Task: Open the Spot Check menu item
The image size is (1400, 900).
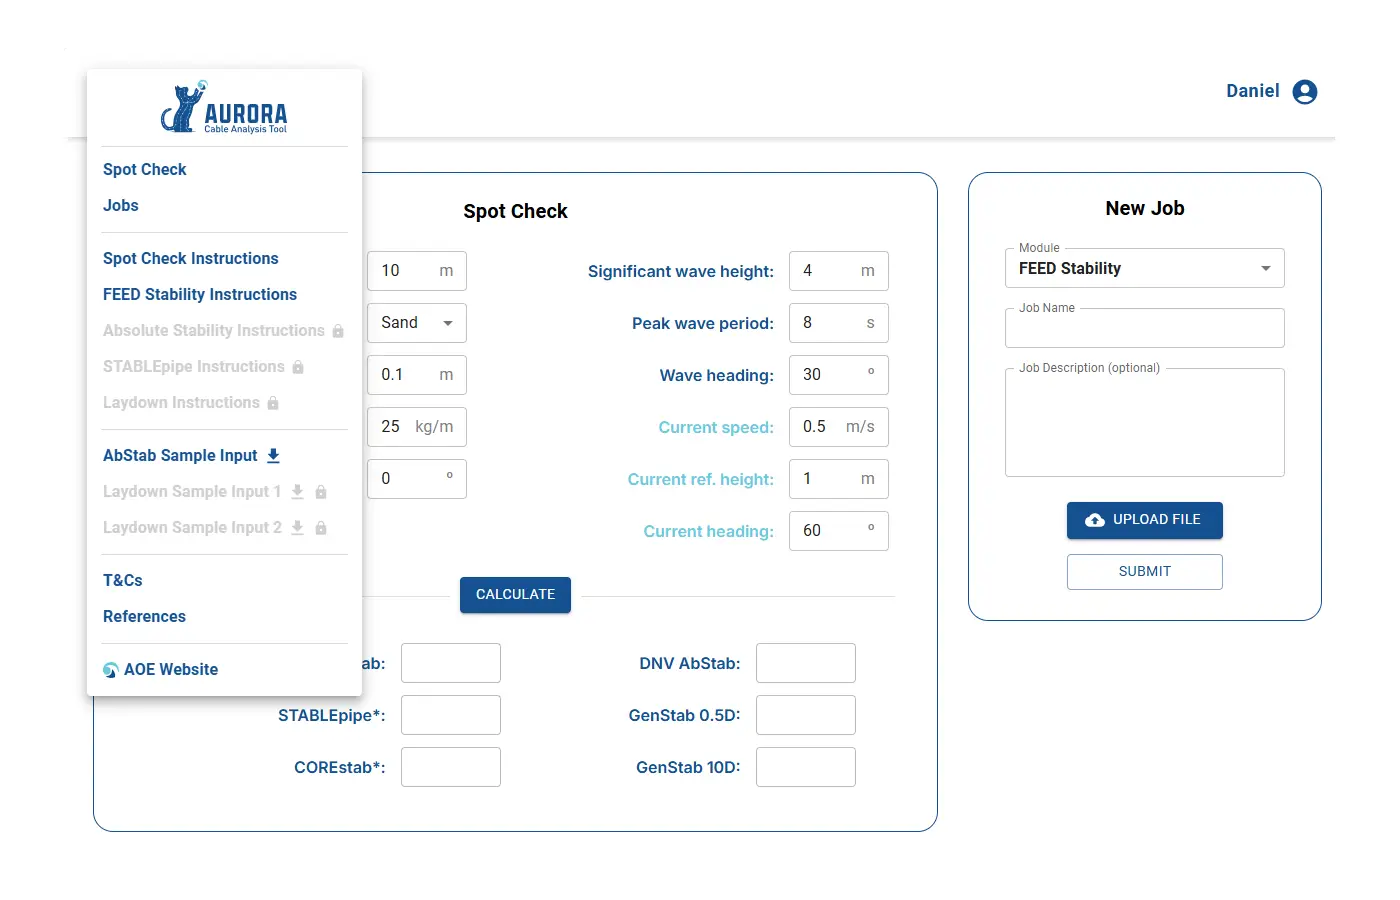Action: pos(145,170)
